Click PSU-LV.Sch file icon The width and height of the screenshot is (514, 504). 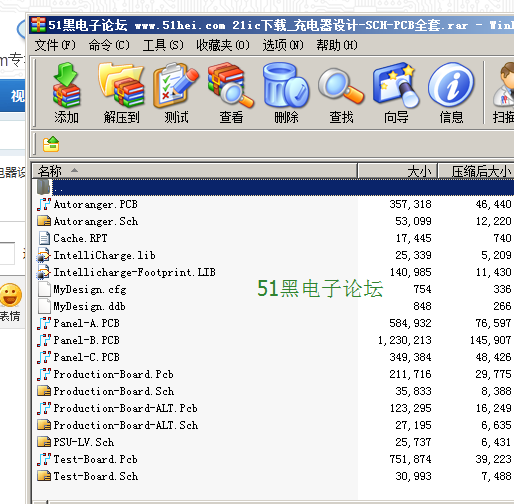point(44,442)
